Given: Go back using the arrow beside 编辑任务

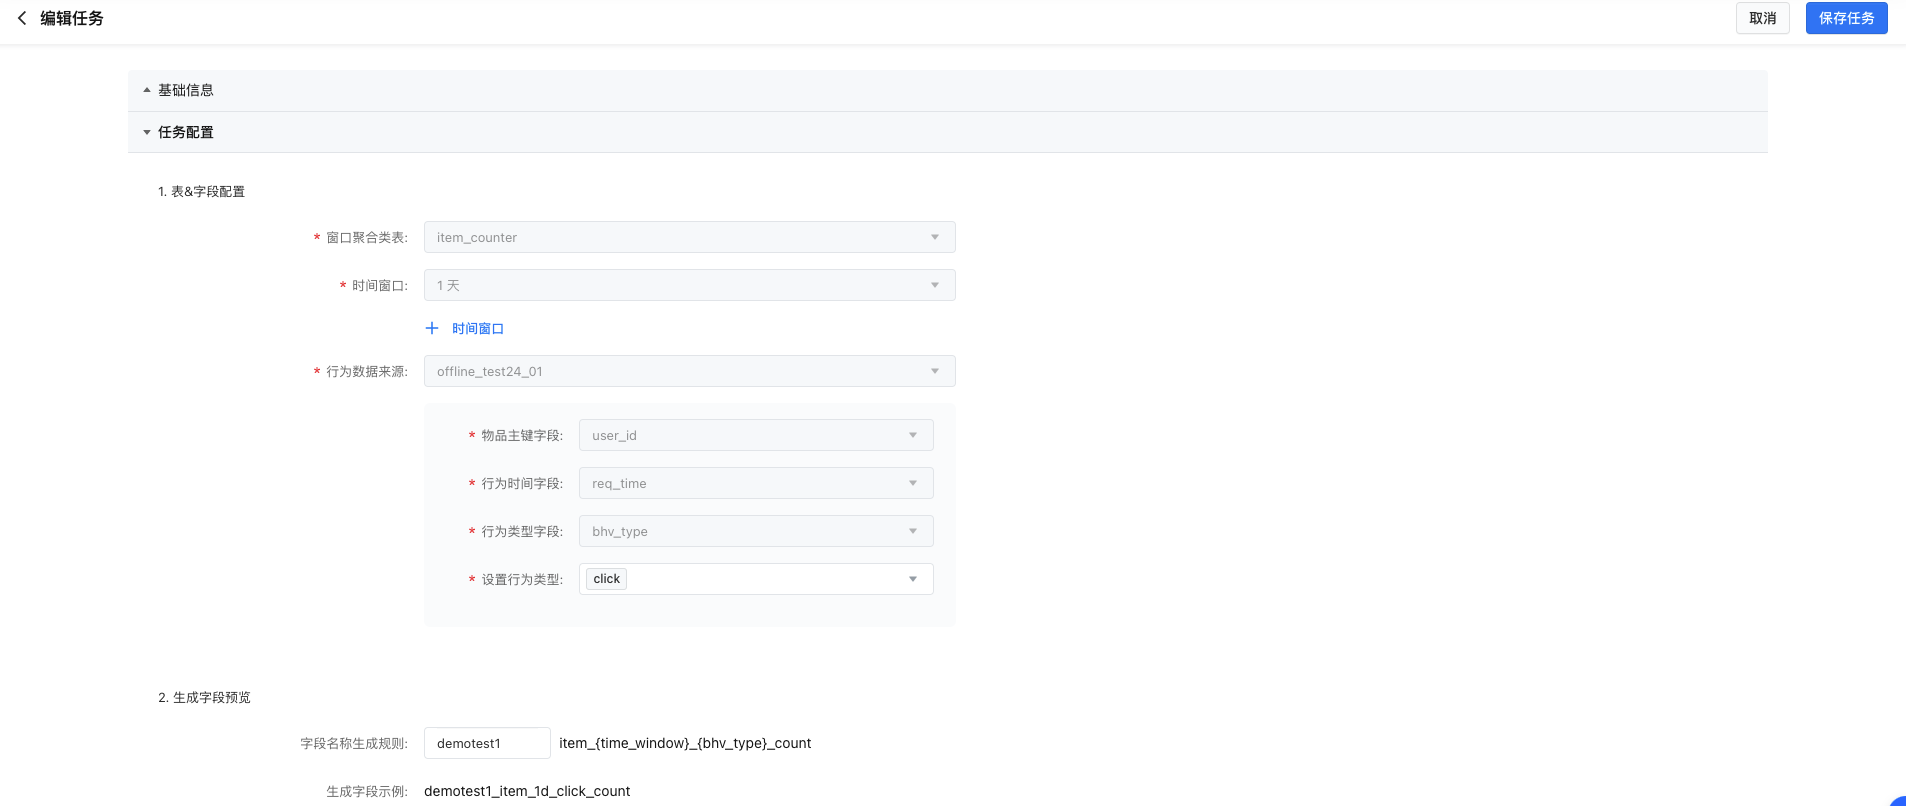Looking at the screenshot, I should tap(22, 18).
